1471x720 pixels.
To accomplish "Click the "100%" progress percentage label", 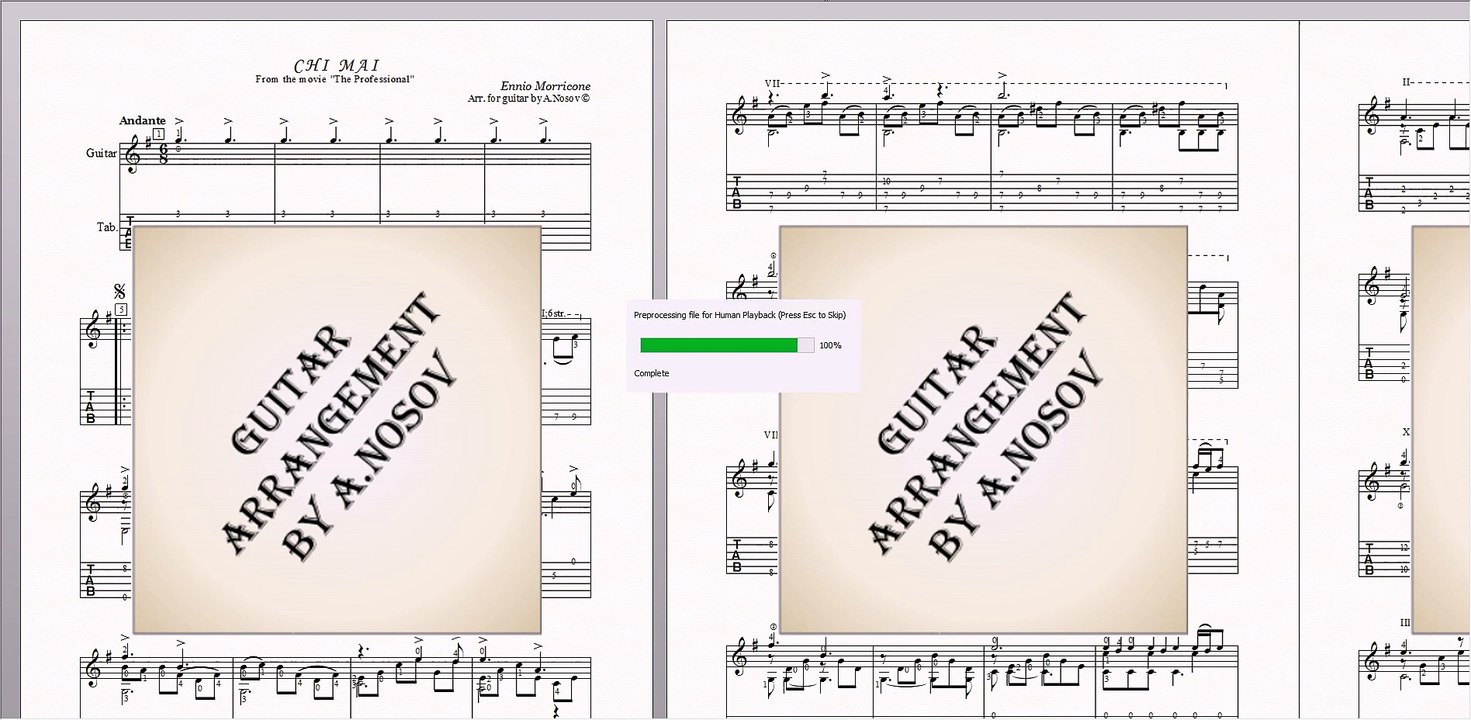I will 830,345.
